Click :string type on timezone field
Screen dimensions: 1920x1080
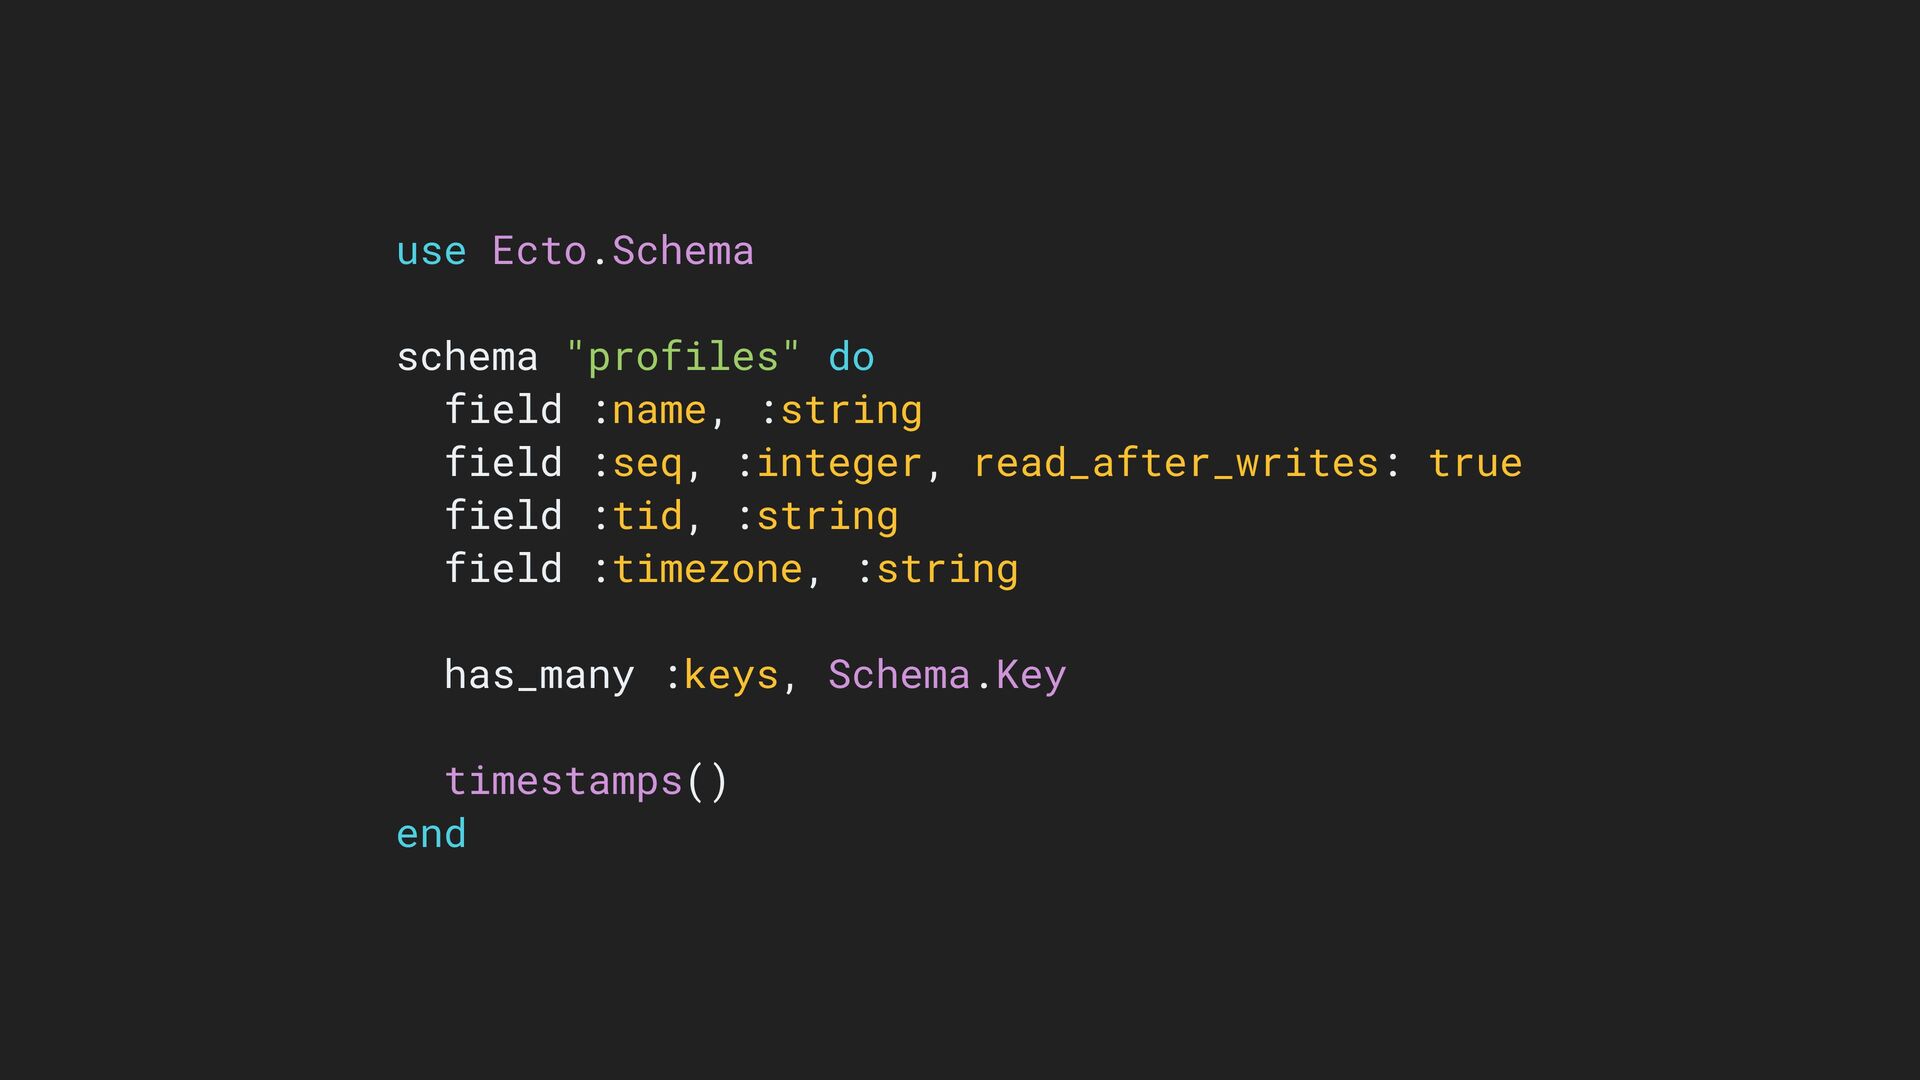pos(937,570)
